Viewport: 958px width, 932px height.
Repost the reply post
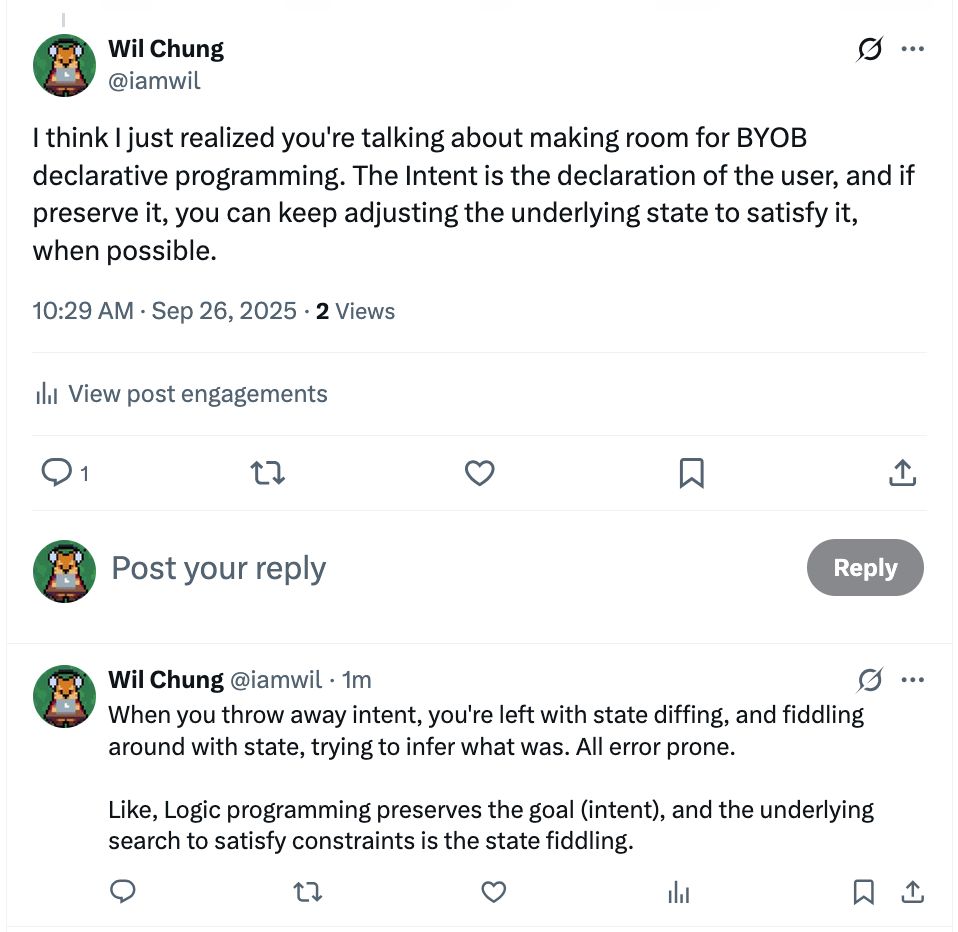(308, 891)
